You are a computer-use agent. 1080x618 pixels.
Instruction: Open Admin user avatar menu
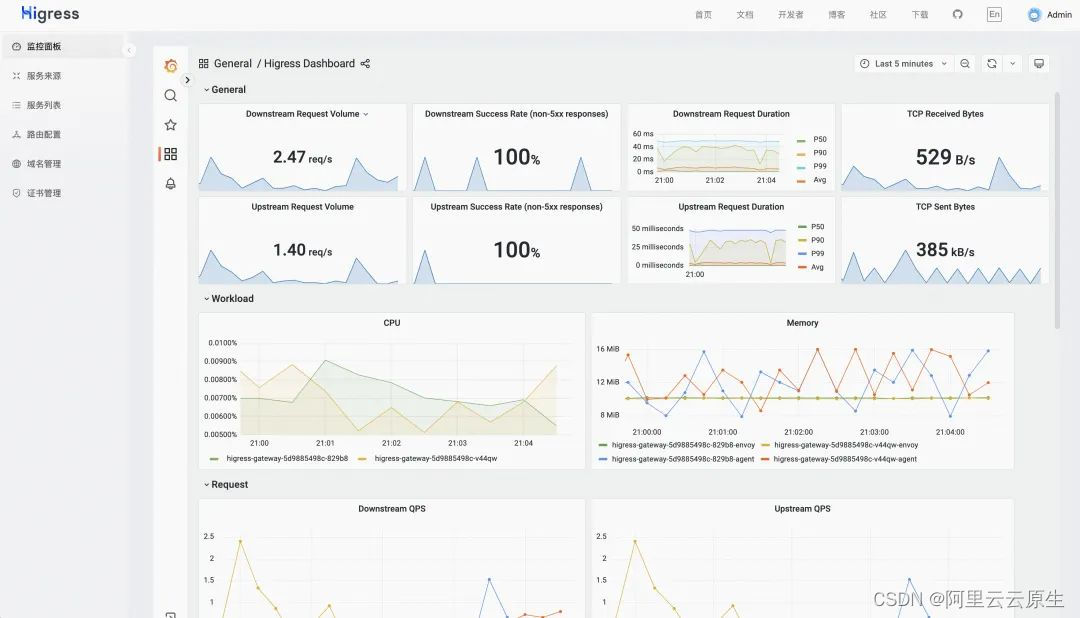[1049, 14]
